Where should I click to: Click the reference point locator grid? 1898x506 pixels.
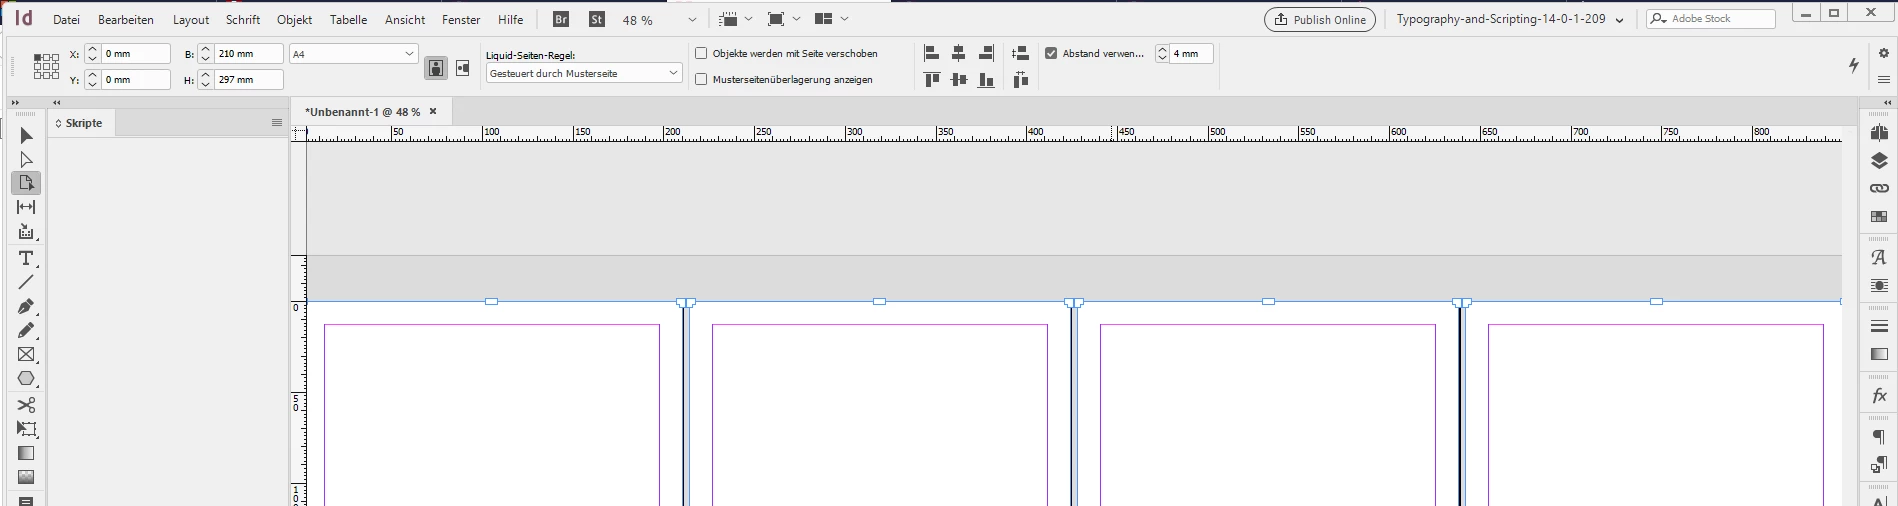(x=46, y=67)
